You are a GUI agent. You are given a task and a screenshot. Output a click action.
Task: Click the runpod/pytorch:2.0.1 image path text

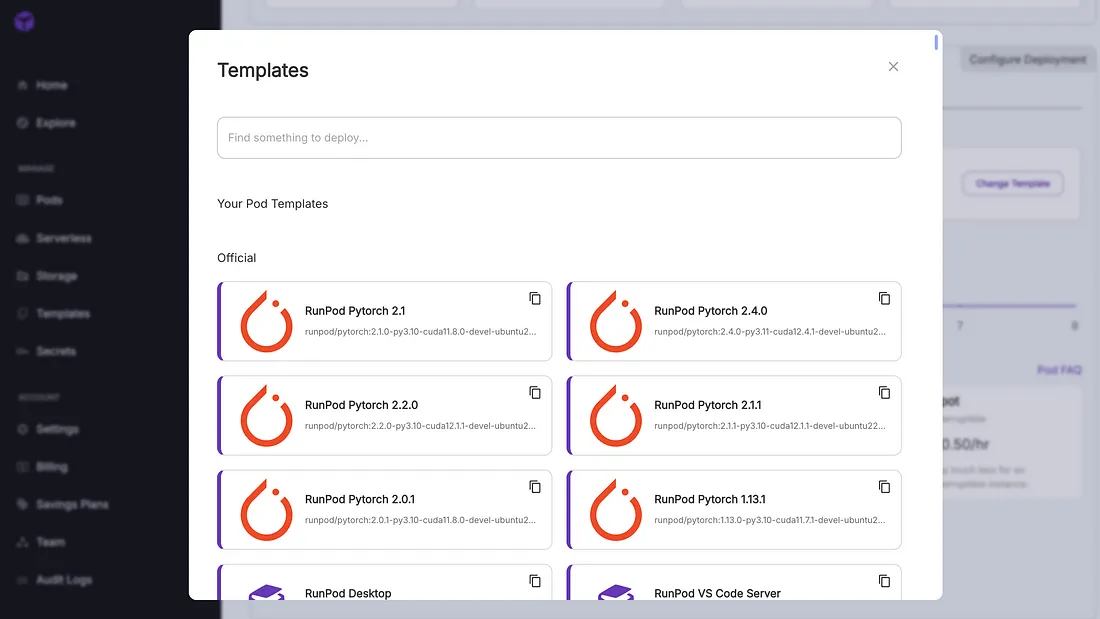tap(420, 520)
